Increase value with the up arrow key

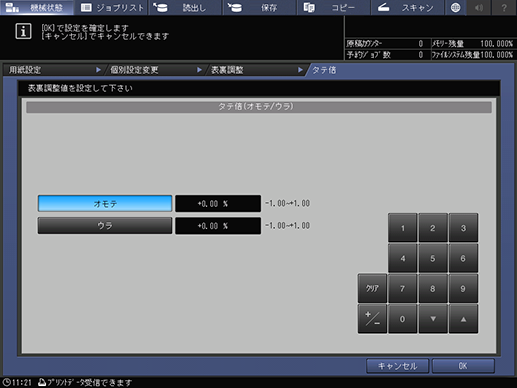[463, 319]
